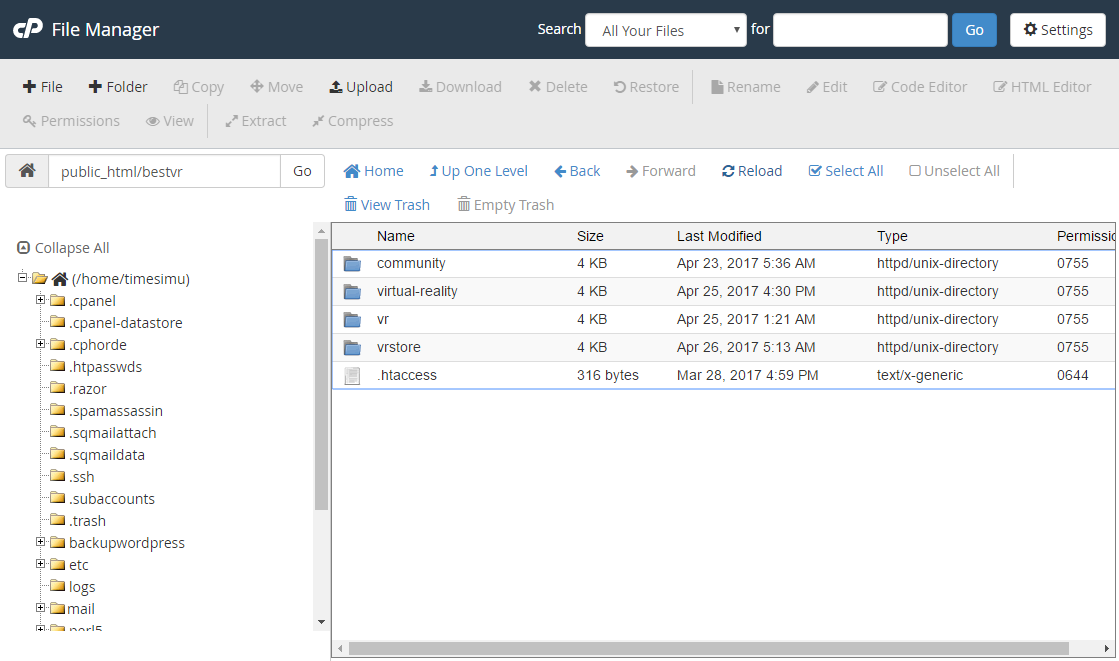Image resolution: width=1119 pixels, height=661 pixels.
Task: Navigate Back in the file browser
Action: 577,171
